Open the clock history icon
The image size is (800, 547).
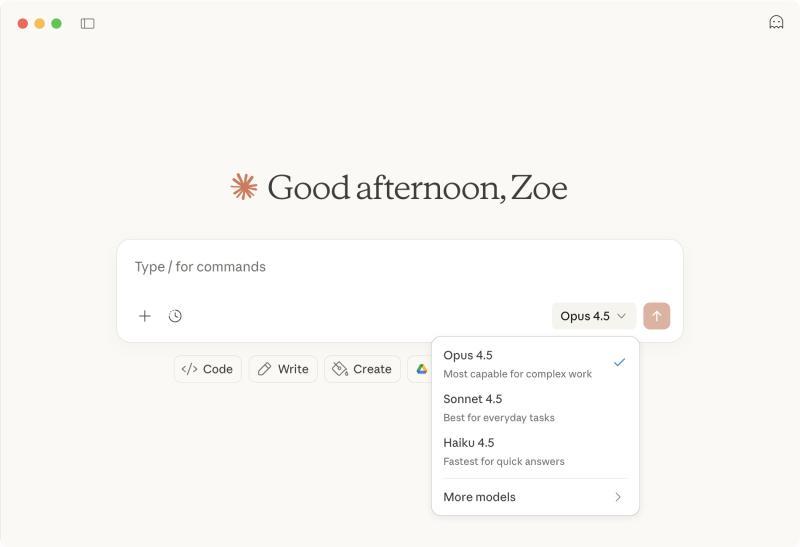point(175,316)
